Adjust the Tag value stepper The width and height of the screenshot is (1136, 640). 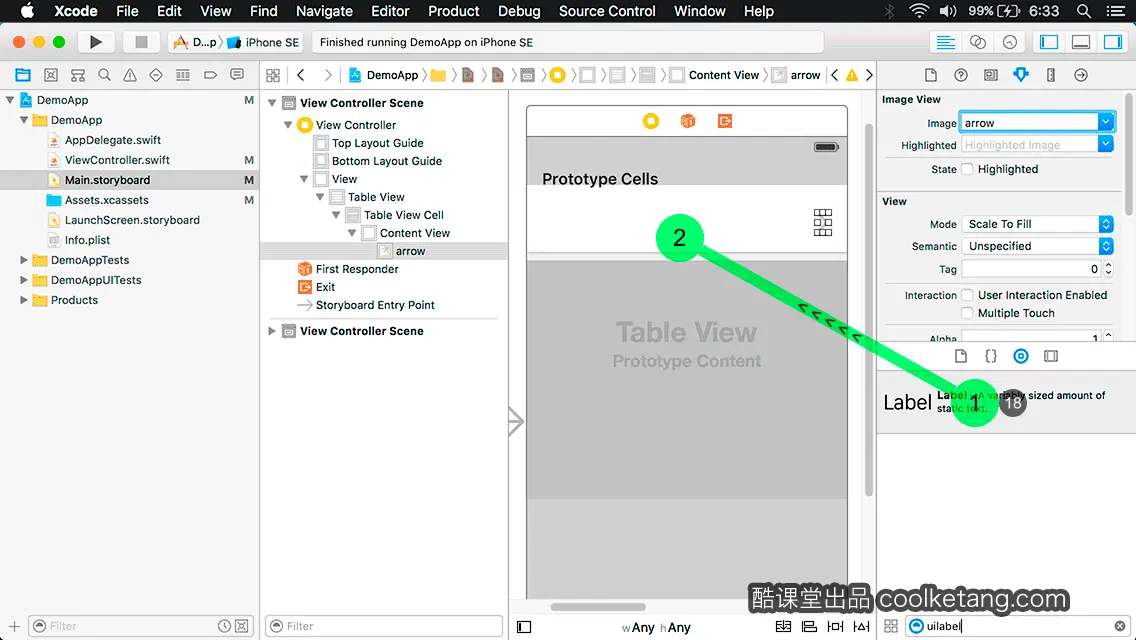[1108, 269]
